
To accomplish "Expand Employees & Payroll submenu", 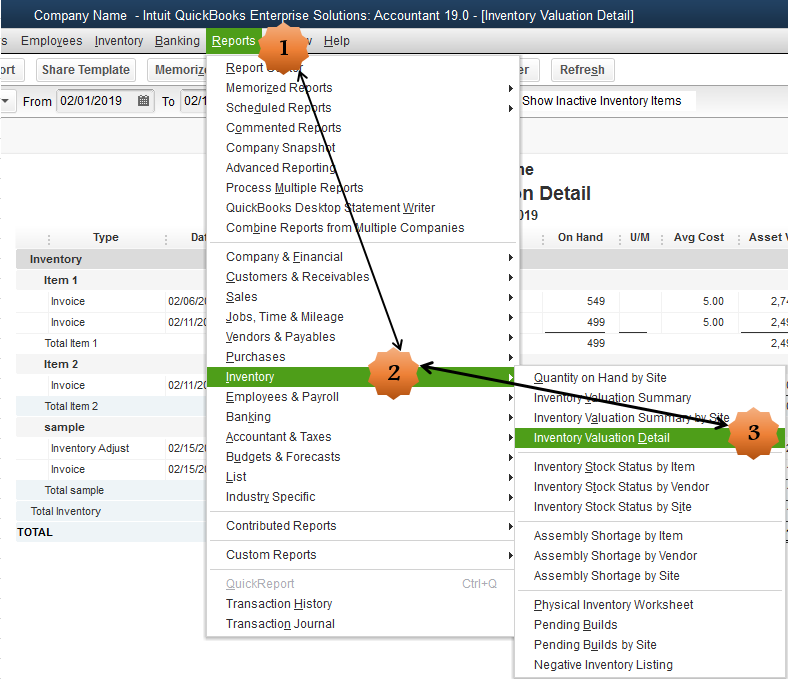I will coord(362,397).
